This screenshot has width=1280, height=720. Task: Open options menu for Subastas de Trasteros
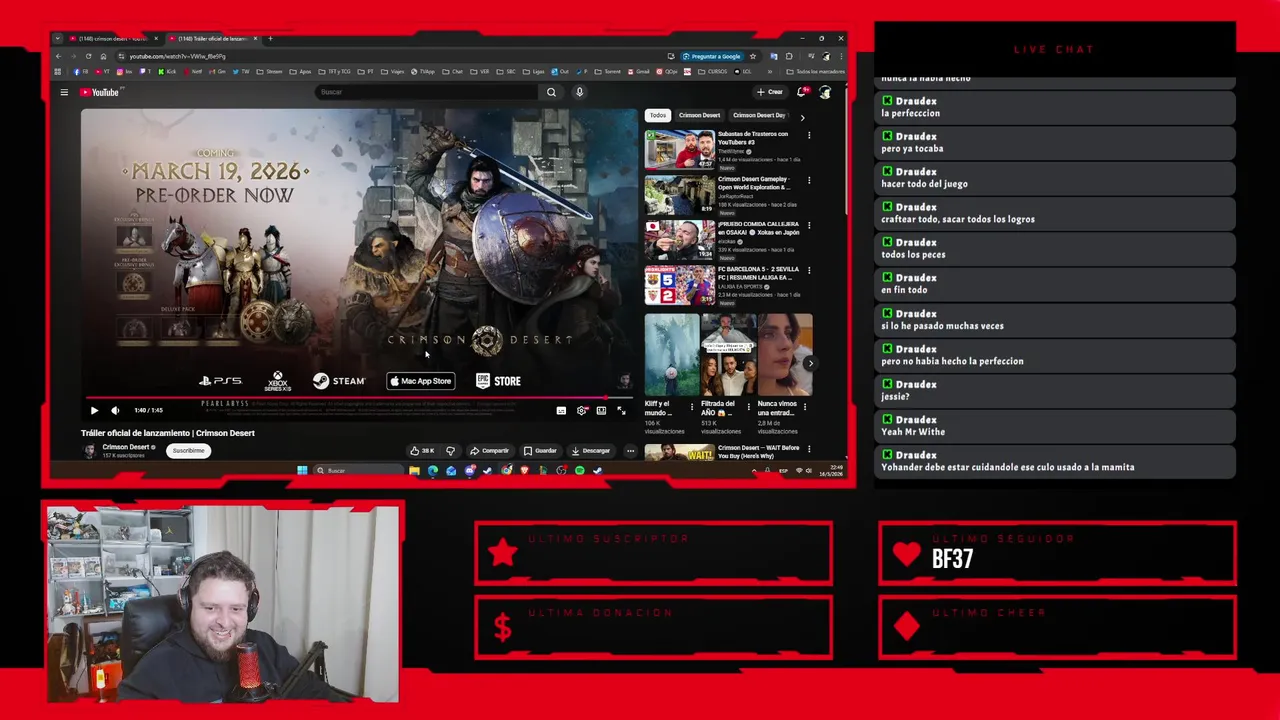click(809, 135)
